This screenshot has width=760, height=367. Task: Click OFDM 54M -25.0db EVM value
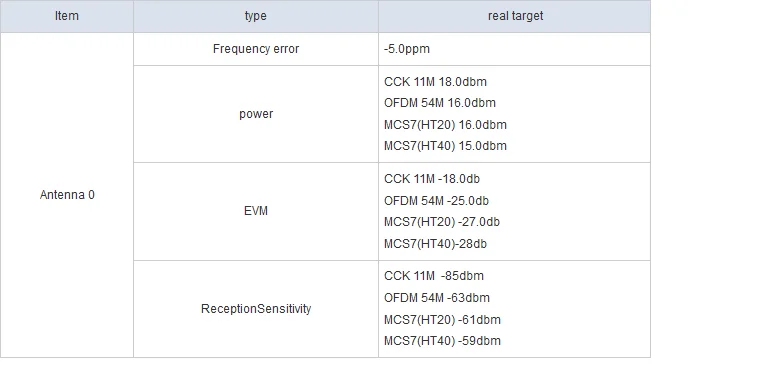click(437, 201)
